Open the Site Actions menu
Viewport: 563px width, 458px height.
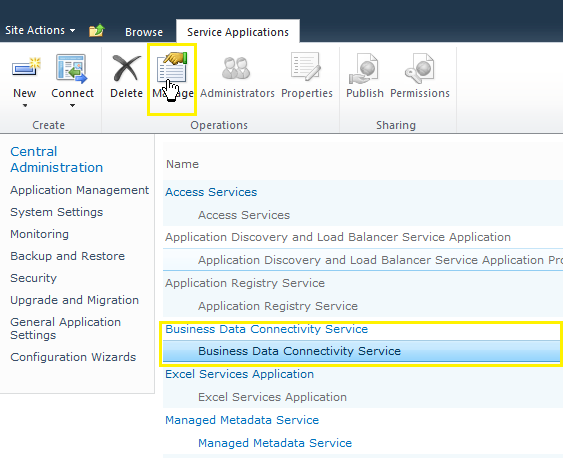pyautogui.click(x=40, y=30)
